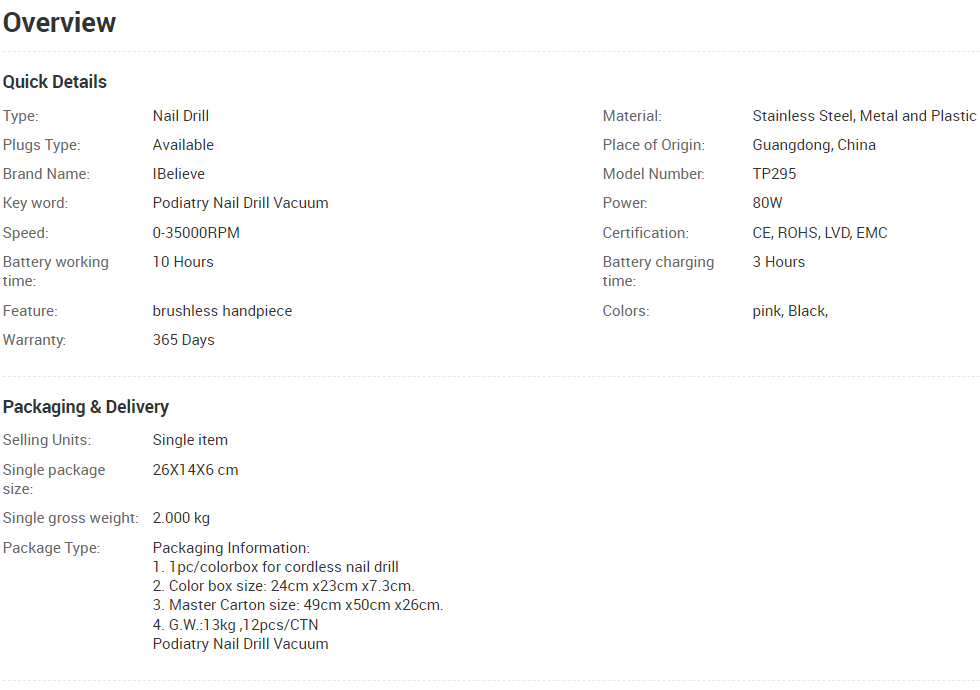Select the brushless handpiece feature text
The height and width of the screenshot is (690, 980).
pos(222,311)
